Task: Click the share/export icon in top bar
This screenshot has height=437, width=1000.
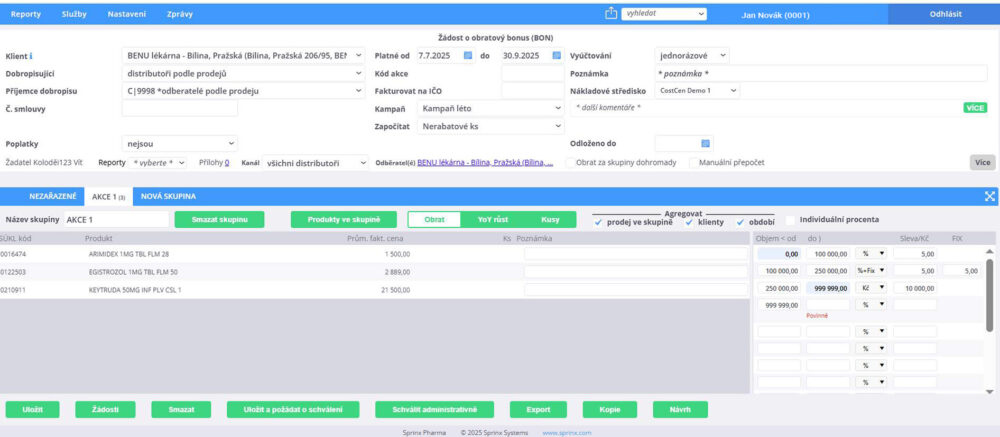Action: pyautogui.click(x=612, y=14)
